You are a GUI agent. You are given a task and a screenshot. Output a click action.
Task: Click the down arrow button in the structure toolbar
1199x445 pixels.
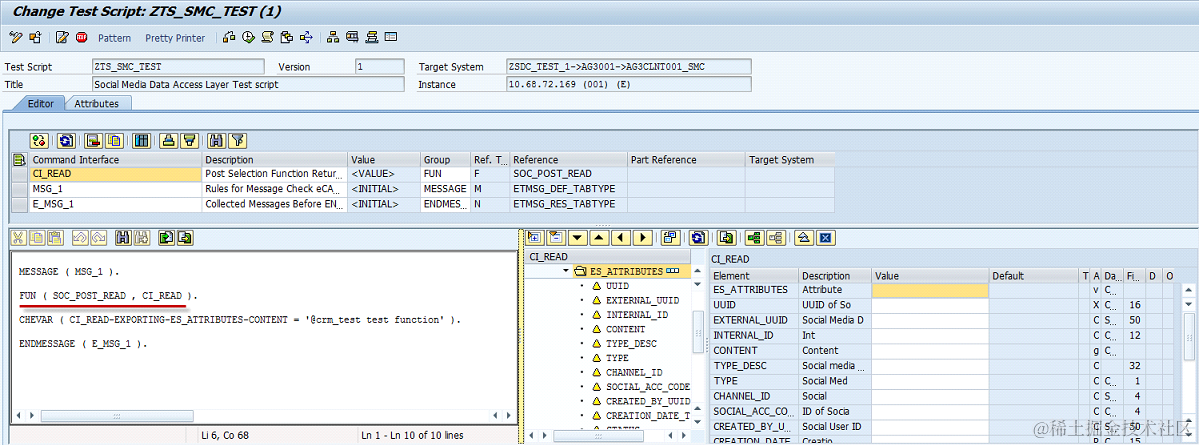pyautogui.click(x=577, y=238)
